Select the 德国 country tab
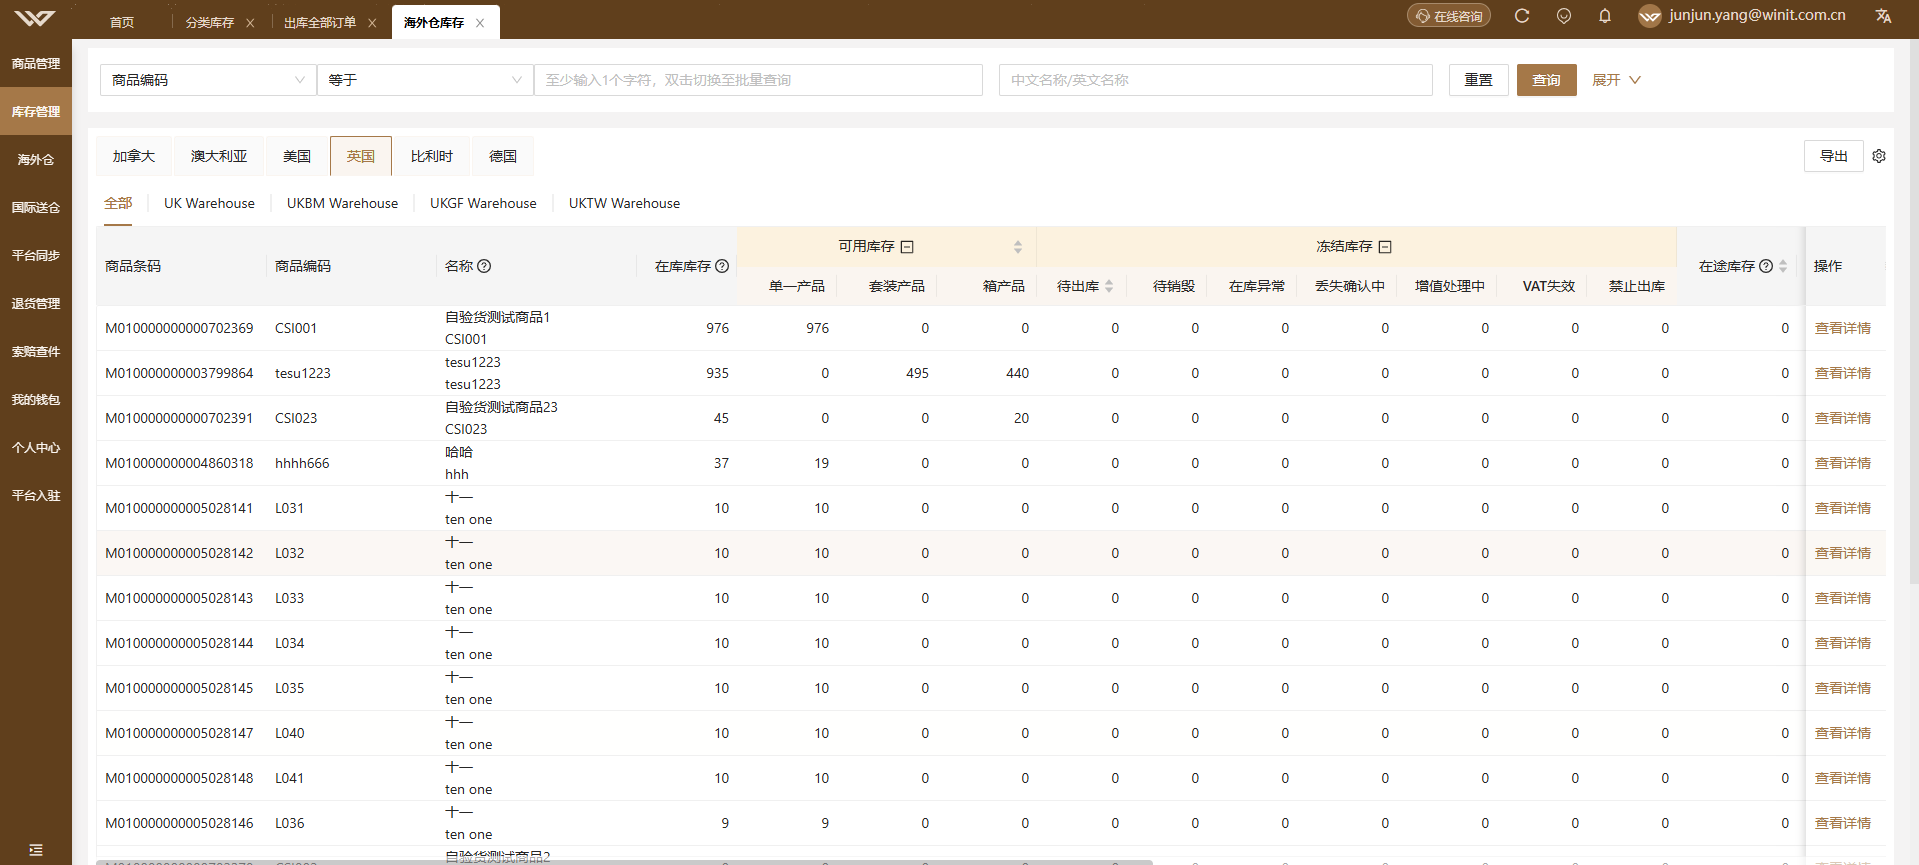The height and width of the screenshot is (865, 1919). point(503,156)
